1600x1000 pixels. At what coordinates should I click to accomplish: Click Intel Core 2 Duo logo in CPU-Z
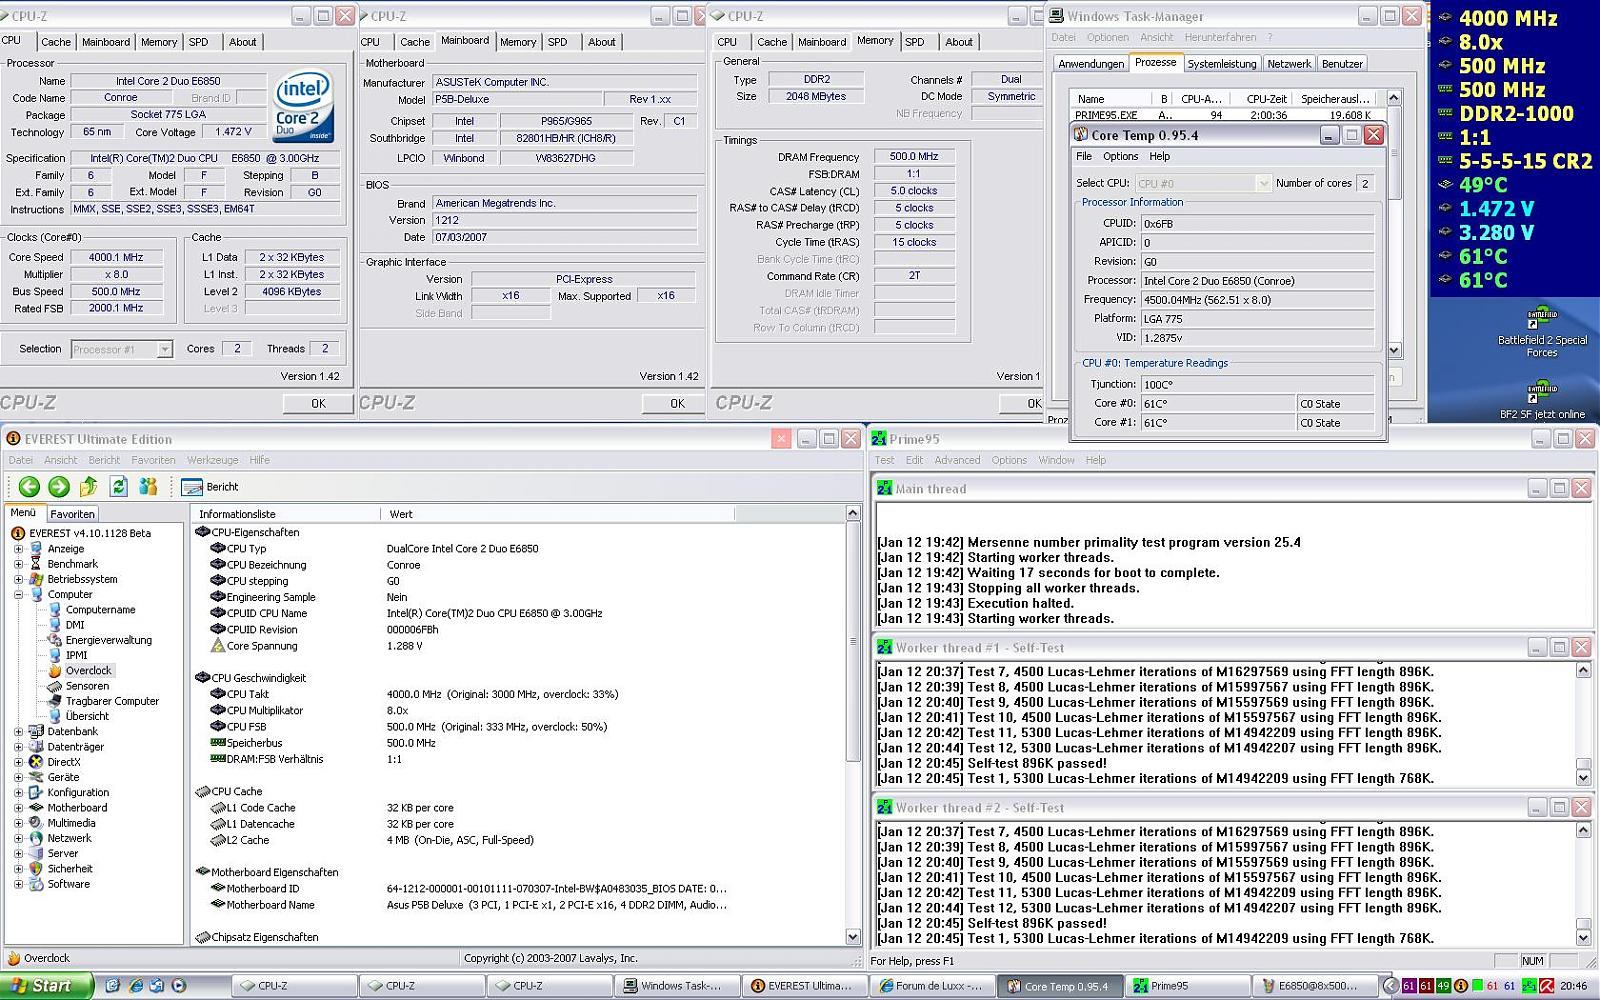pos(304,107)
